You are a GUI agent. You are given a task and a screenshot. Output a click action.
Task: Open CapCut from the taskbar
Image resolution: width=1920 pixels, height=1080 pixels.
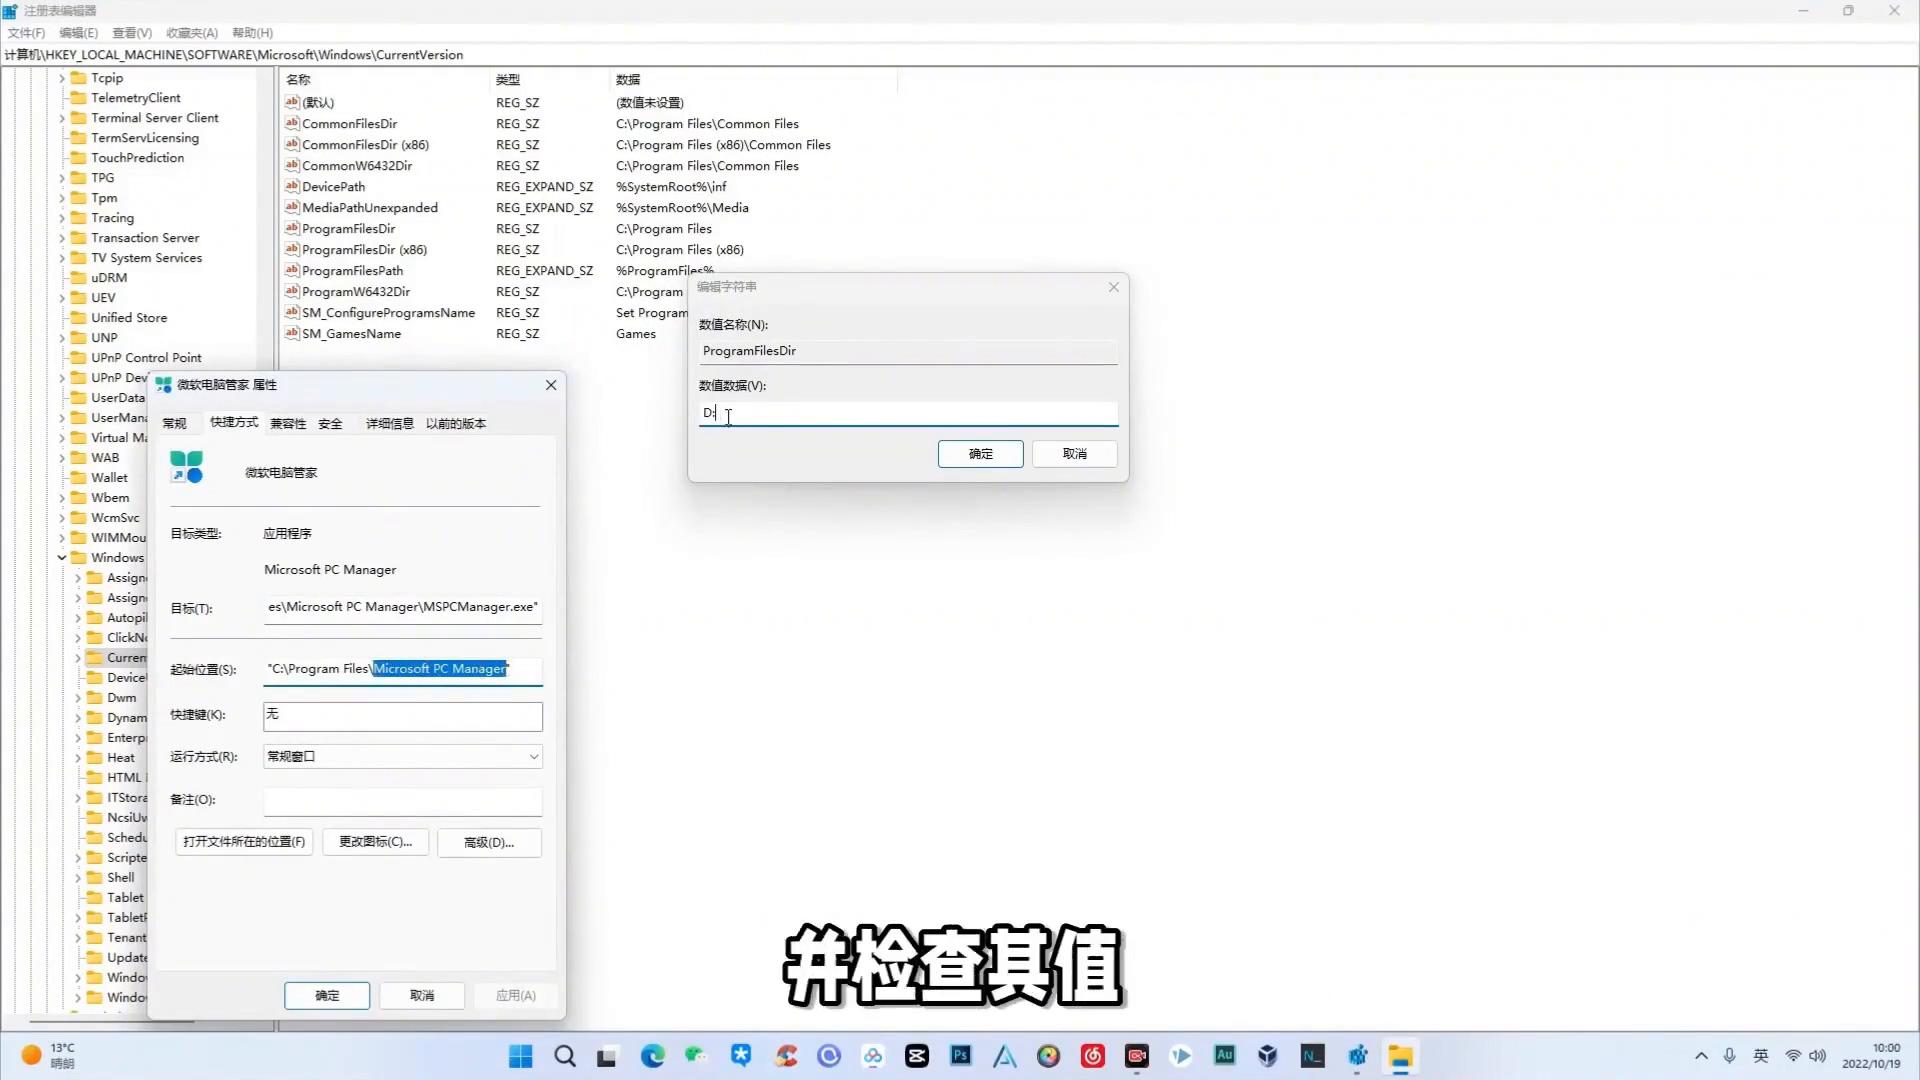(x=917, y=1055)
